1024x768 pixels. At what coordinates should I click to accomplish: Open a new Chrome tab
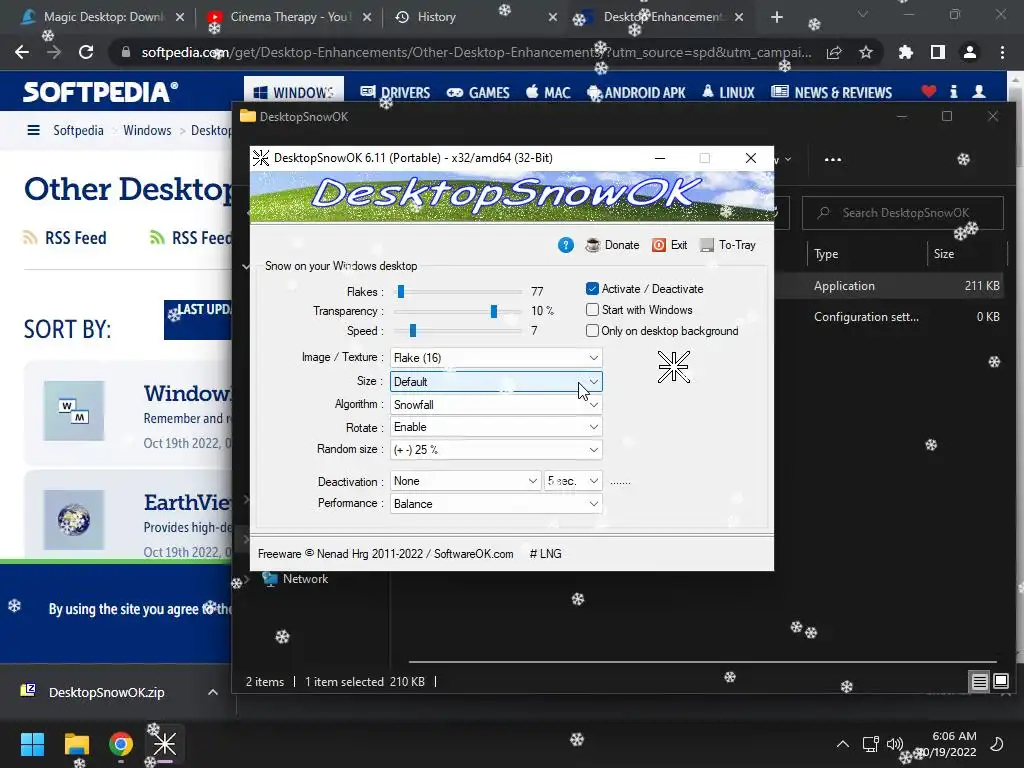pyautogui.click(x=776, y=17)
